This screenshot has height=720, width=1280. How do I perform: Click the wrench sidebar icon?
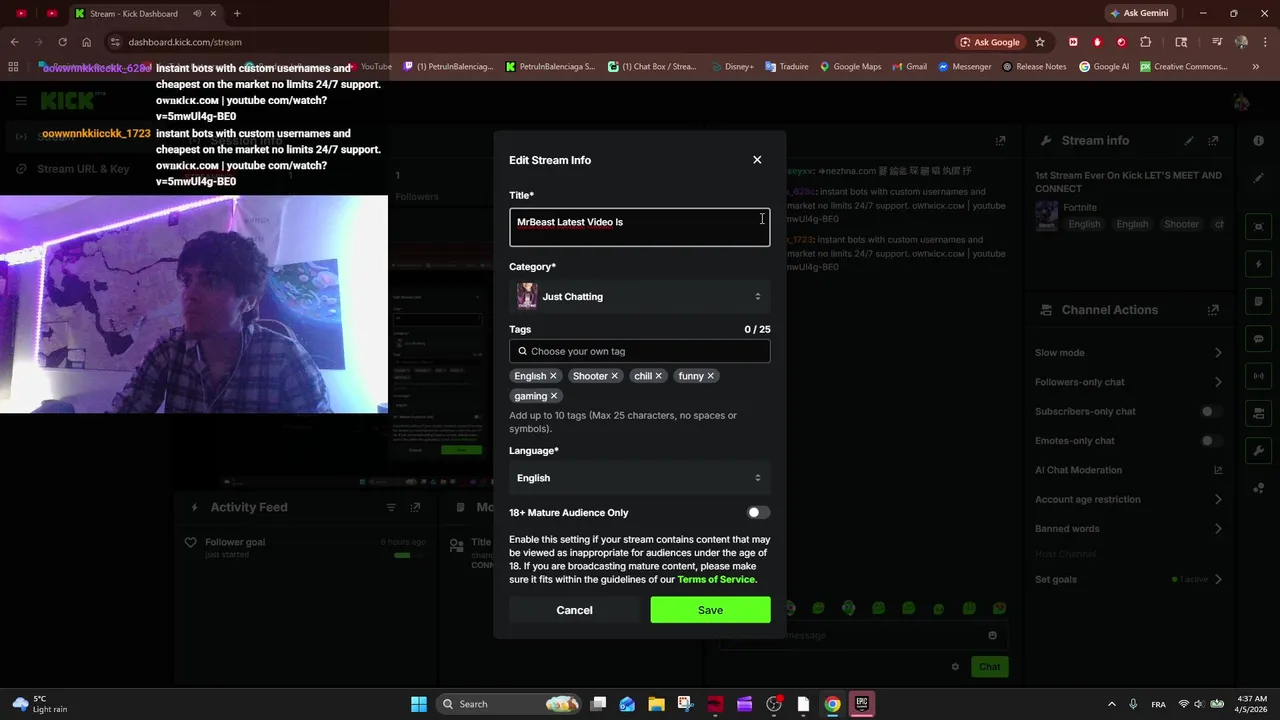tap(1259, 451)
